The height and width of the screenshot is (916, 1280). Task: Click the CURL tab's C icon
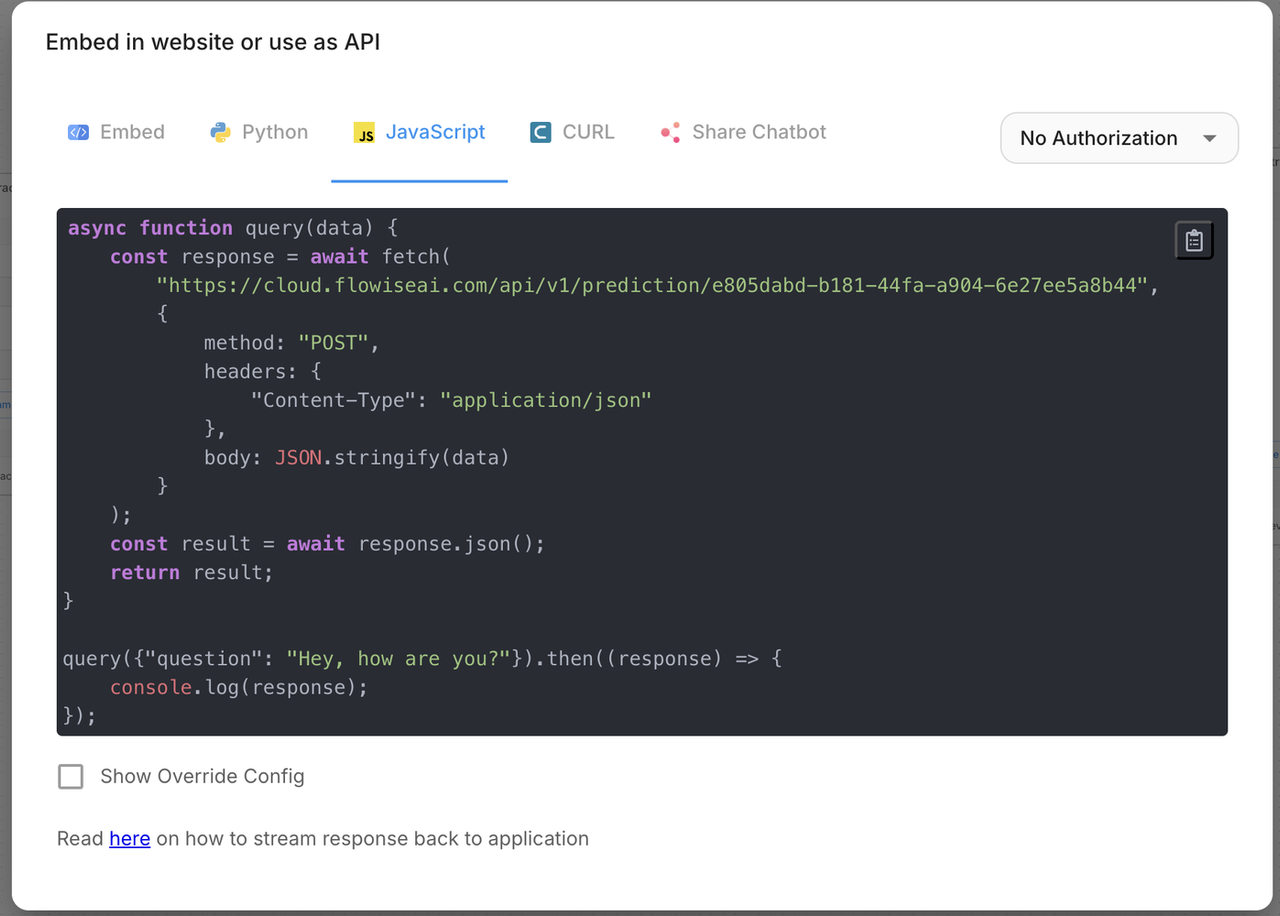(541, 132)
